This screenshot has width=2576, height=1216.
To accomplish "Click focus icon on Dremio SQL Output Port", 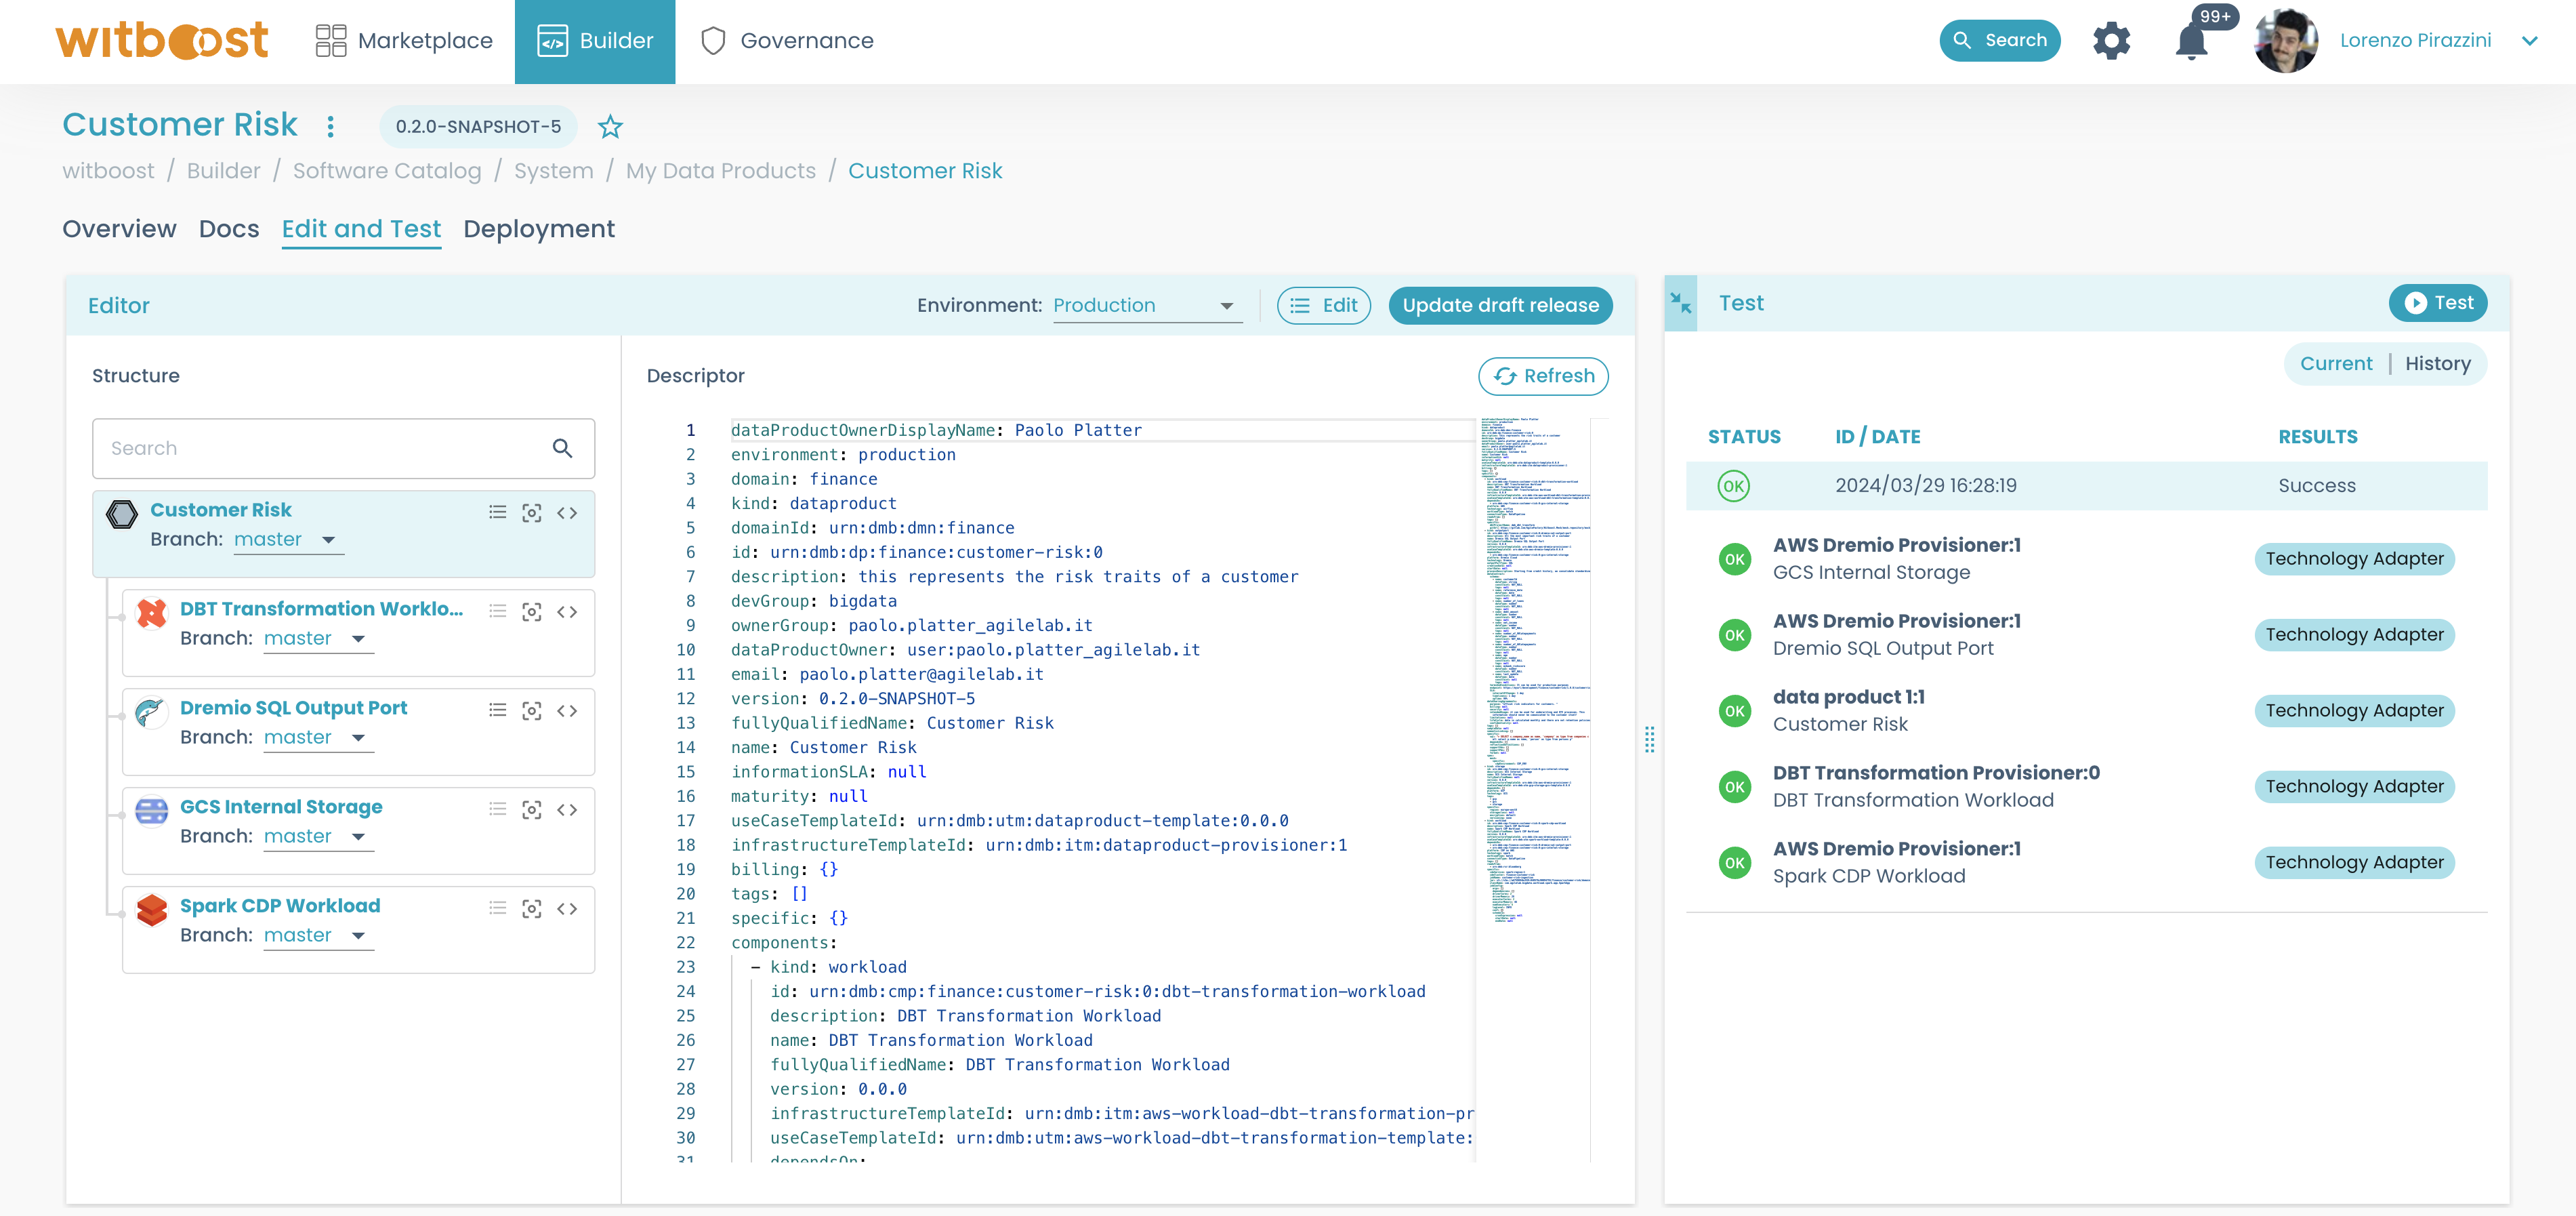I will [532, 710].
